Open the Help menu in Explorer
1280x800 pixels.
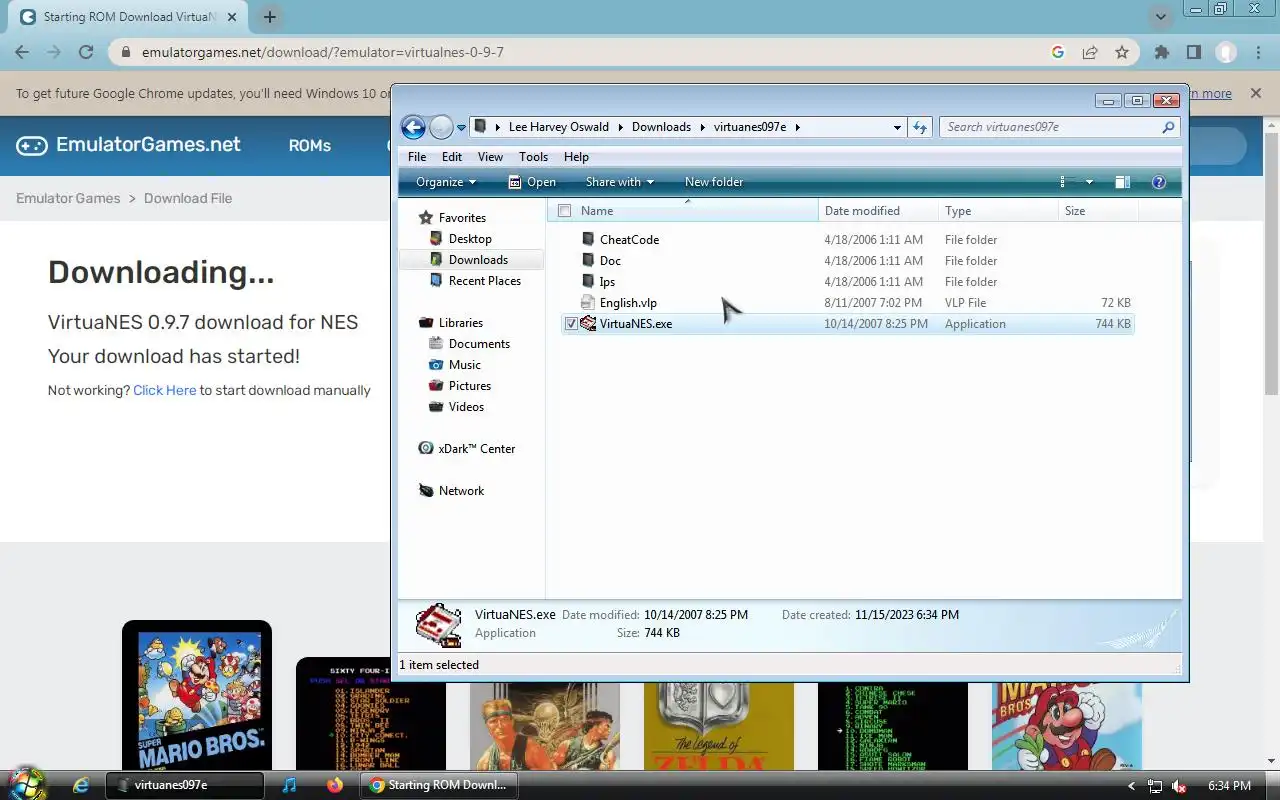pos(576,157)
